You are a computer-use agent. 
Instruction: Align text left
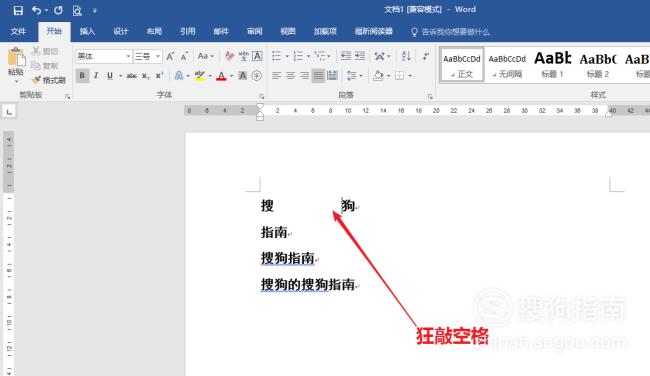point(276,75)
